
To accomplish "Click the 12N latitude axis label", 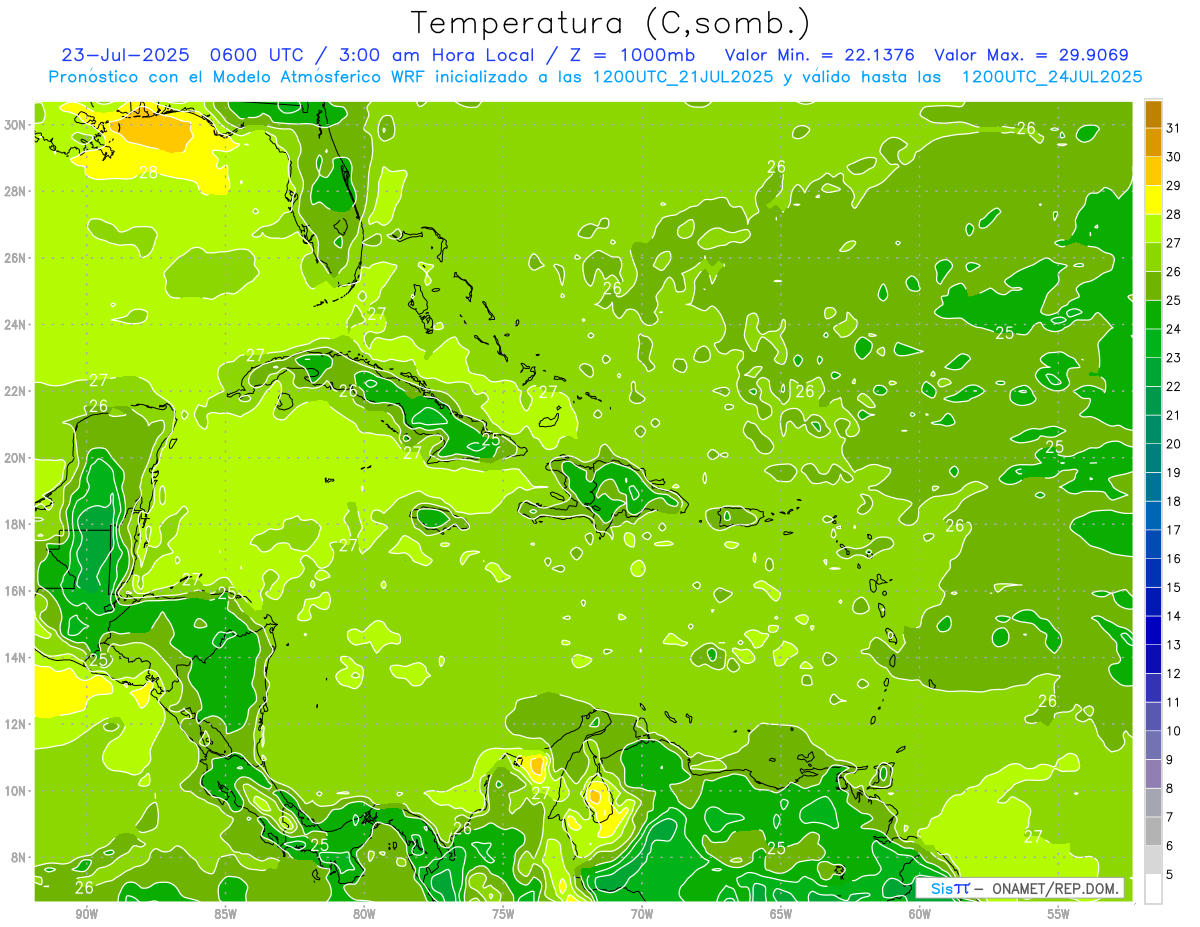I will 15,724.
